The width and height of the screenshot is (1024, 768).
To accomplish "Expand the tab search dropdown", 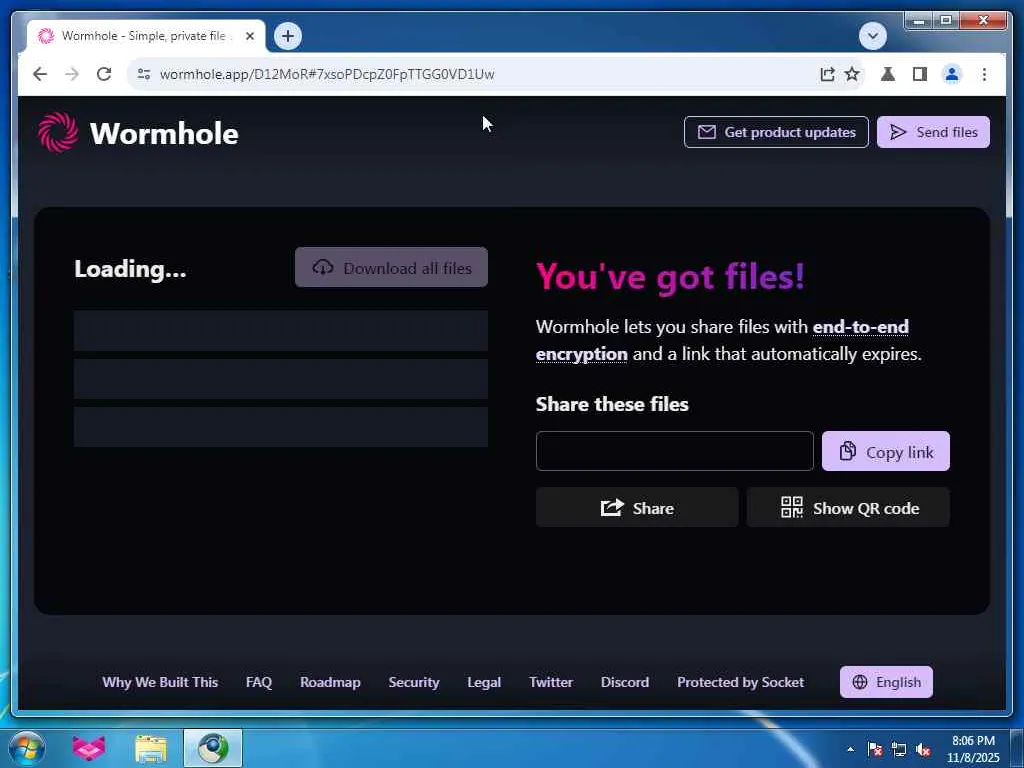I will click(872, 36).
